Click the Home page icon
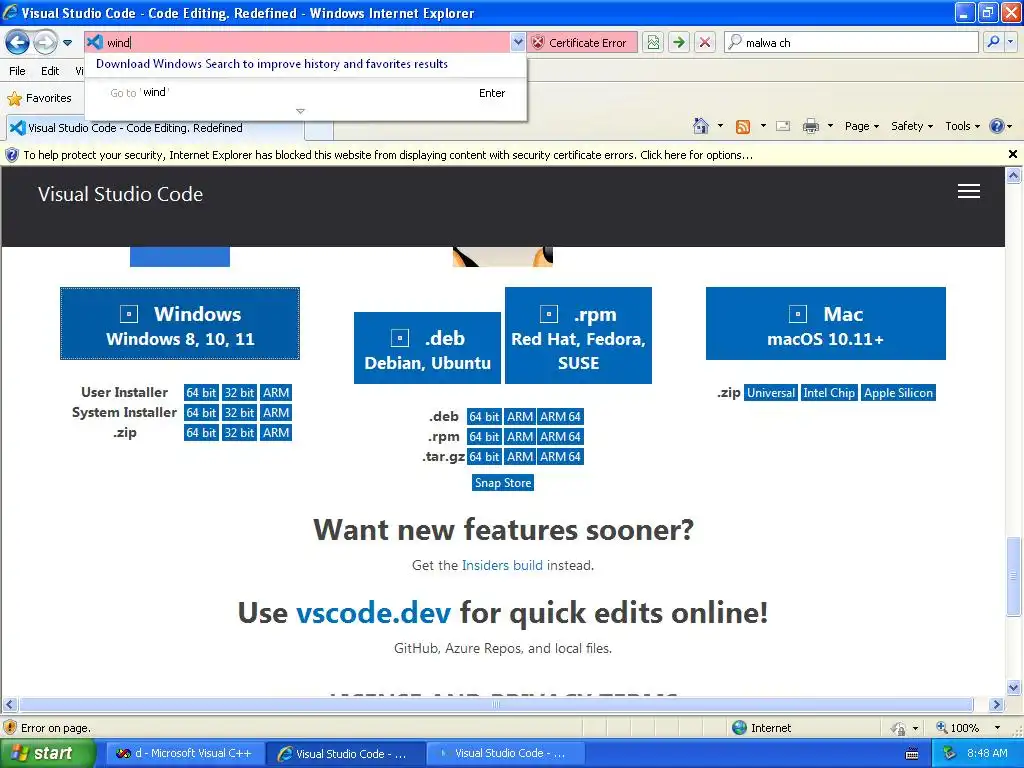Screen dimensions: 1024x768 click(x=701, y=126)
